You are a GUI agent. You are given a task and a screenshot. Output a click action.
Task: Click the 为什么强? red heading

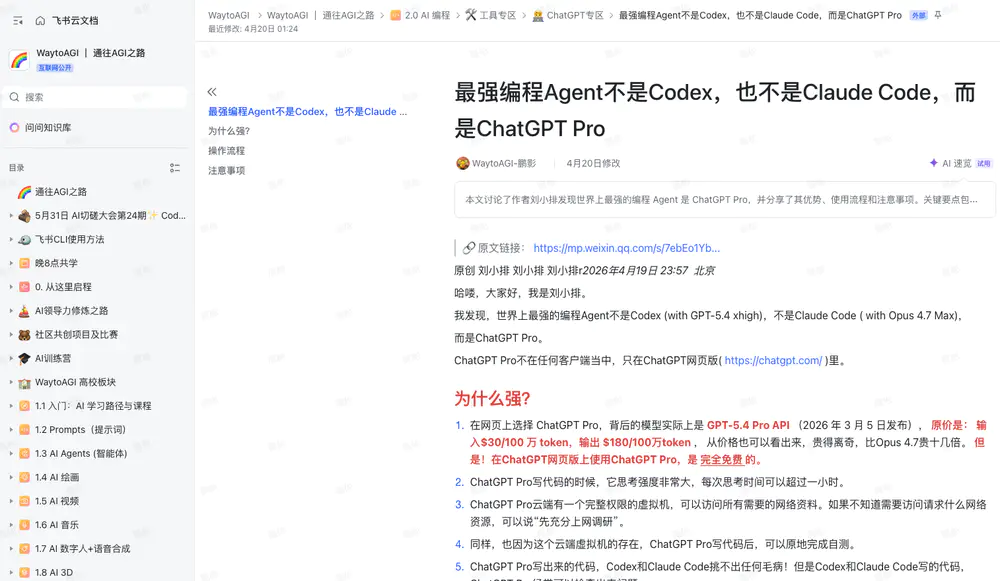tap(492, 399)
